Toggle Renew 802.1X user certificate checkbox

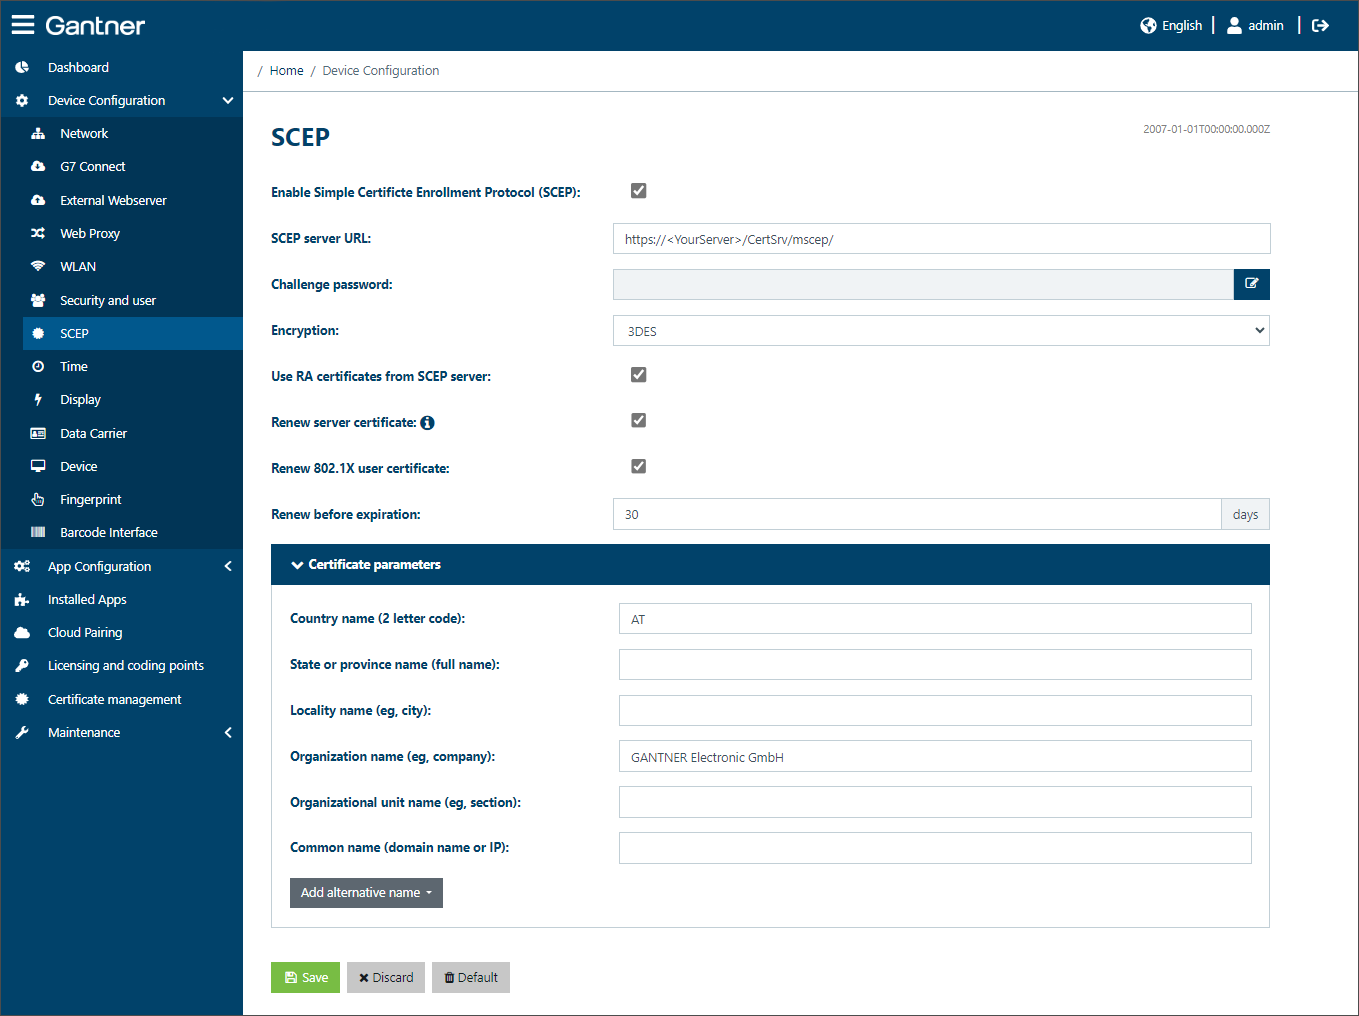638,467
